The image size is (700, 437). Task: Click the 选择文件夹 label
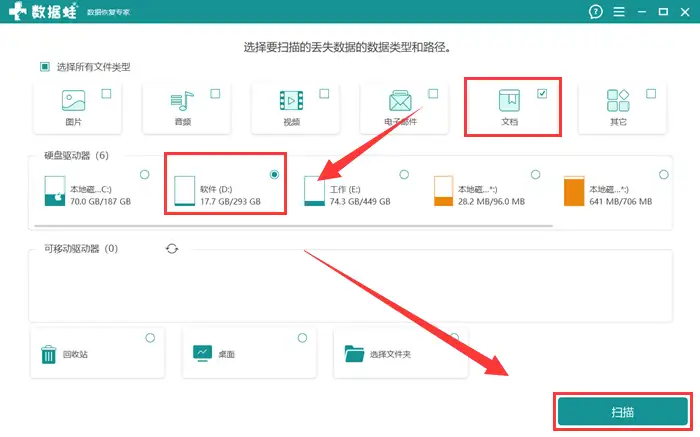[x=390, y=354]
